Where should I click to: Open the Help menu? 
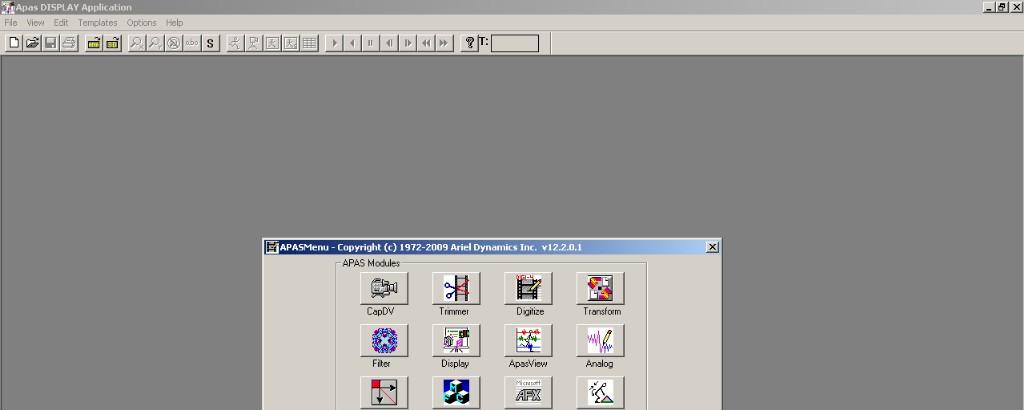click(x=174, y=23)
